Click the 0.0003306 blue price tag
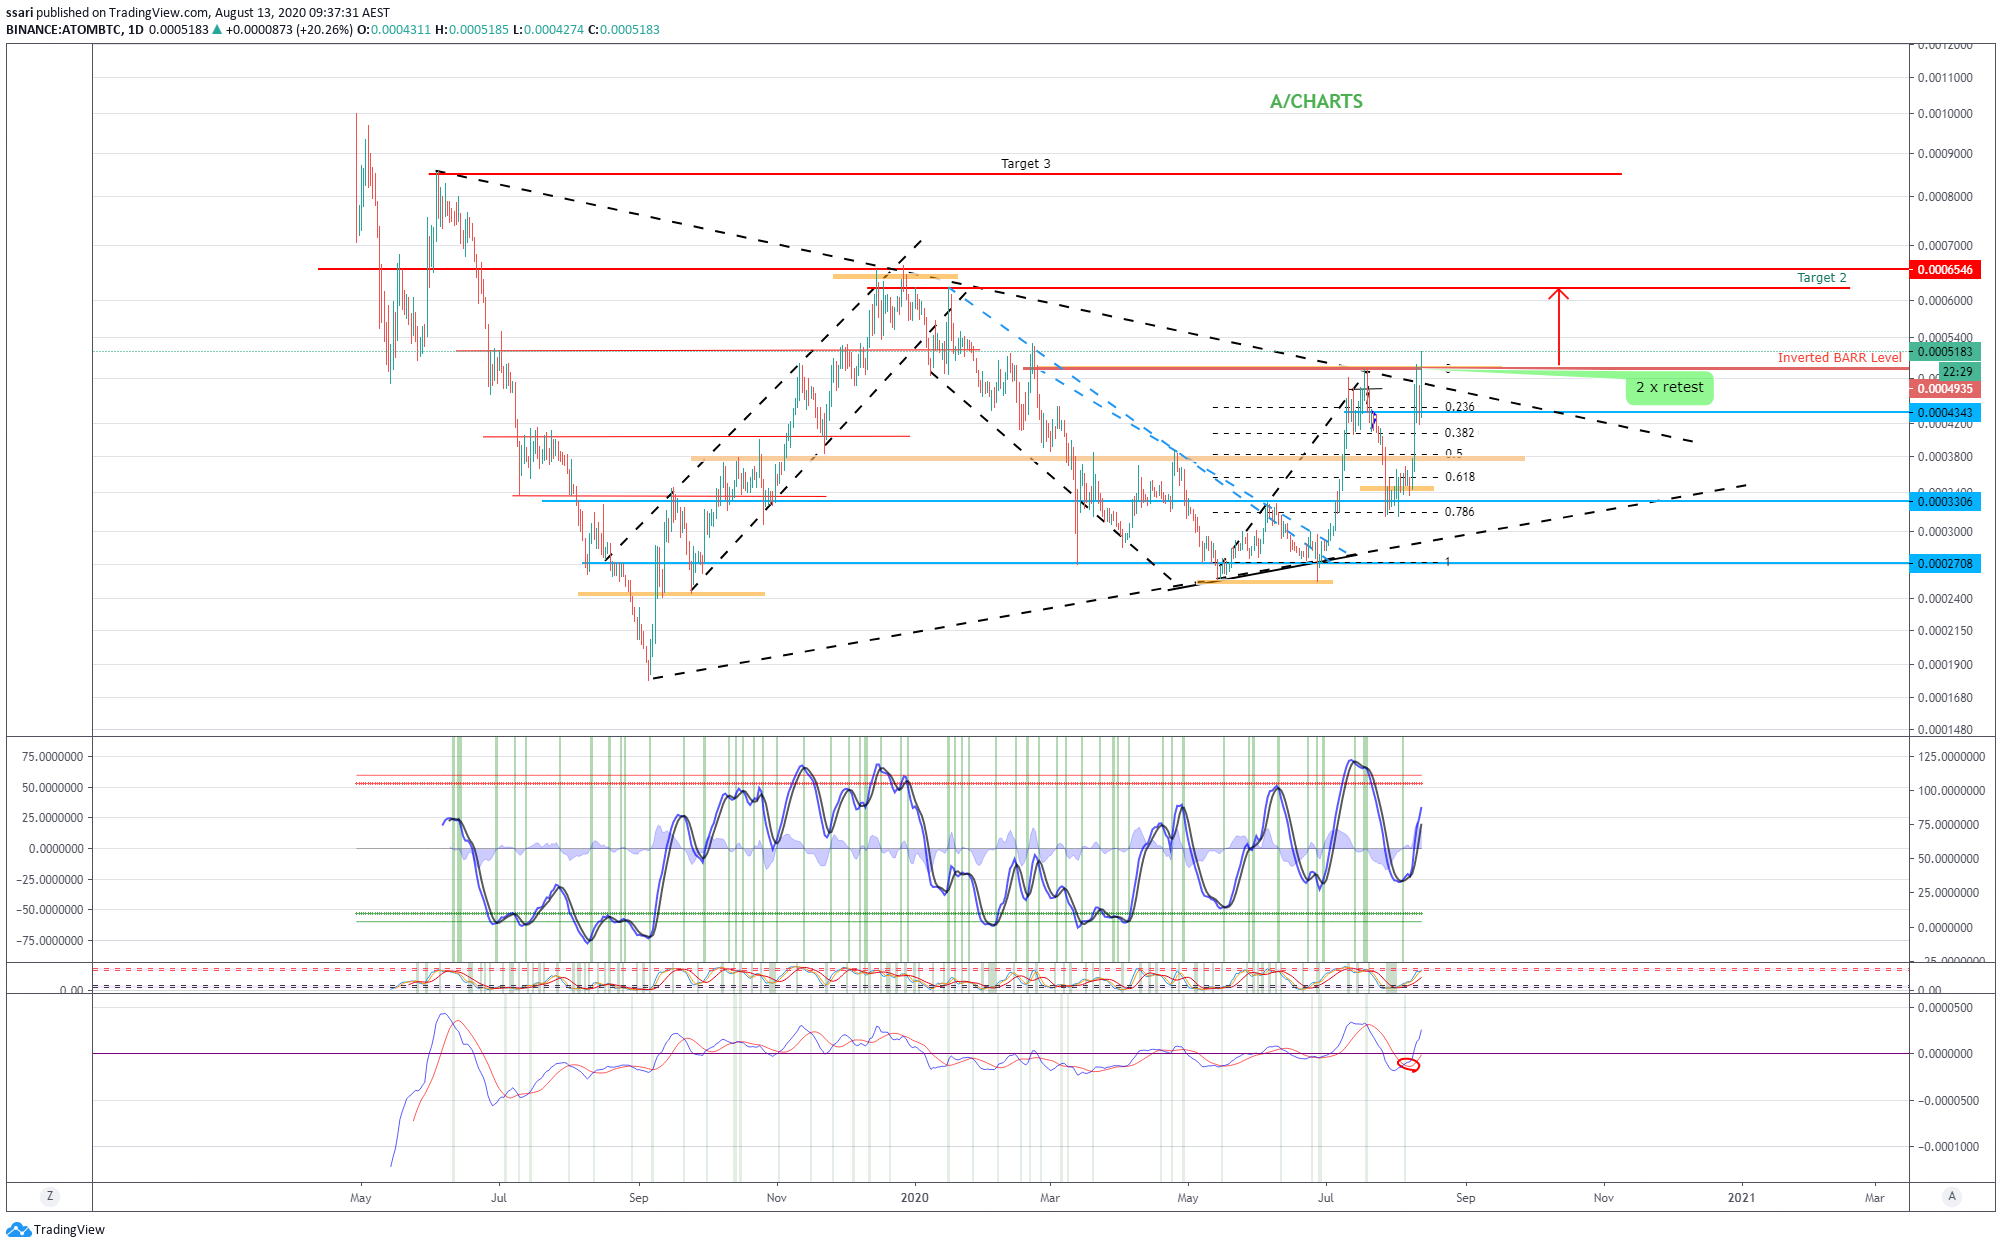2002x1248 pixels. click(x=1945, y=501)
